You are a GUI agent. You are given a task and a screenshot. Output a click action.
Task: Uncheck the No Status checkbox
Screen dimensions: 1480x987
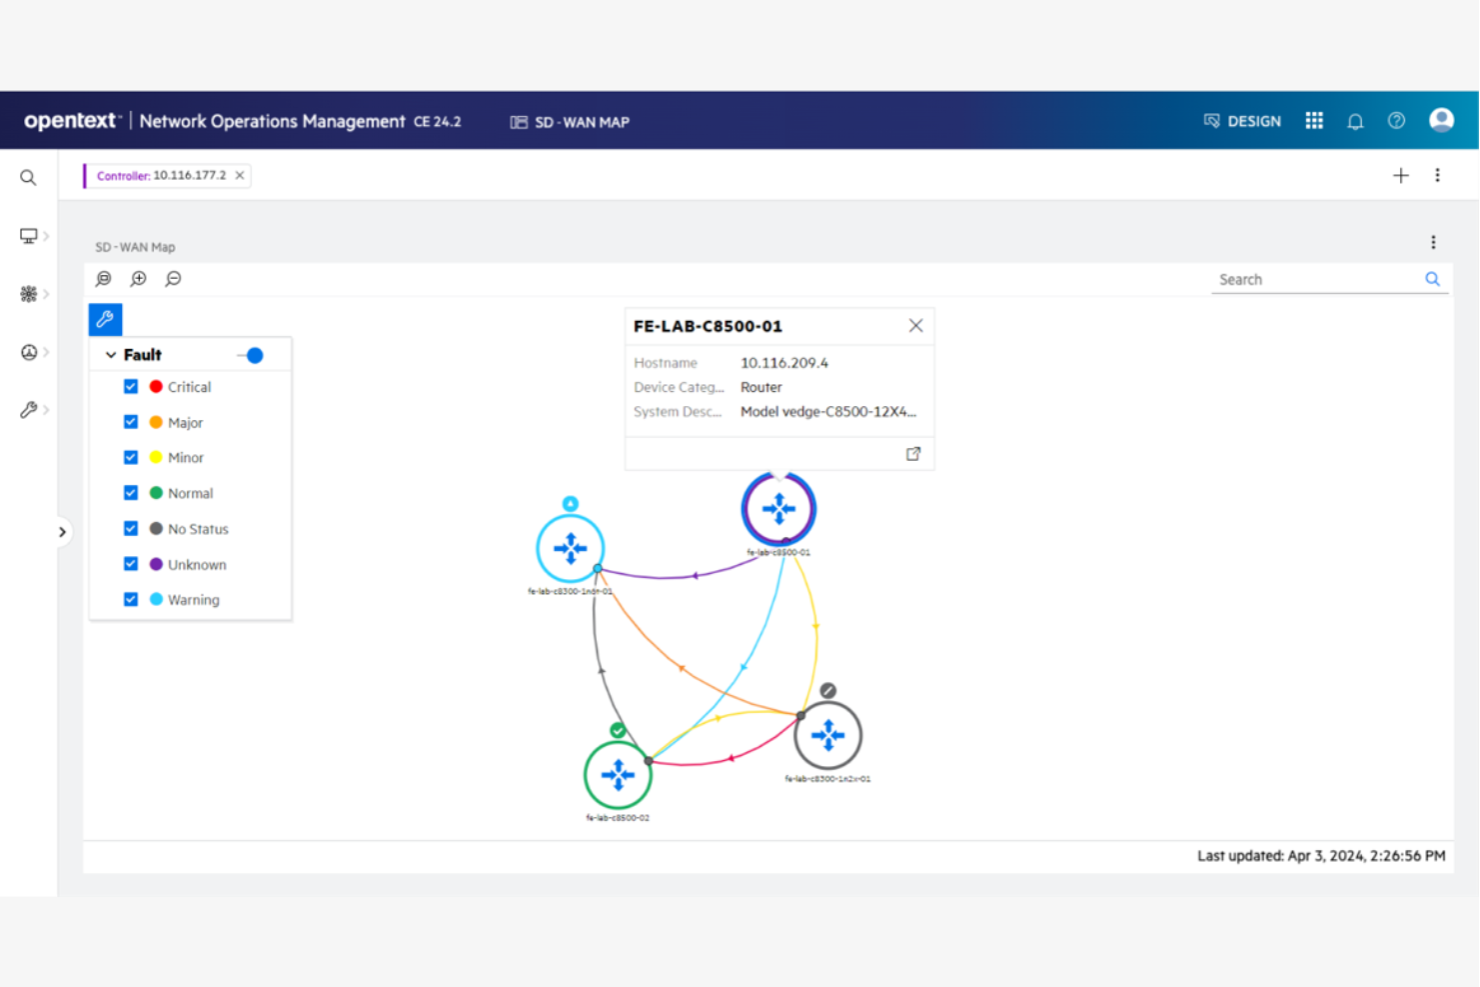(131, 528)
